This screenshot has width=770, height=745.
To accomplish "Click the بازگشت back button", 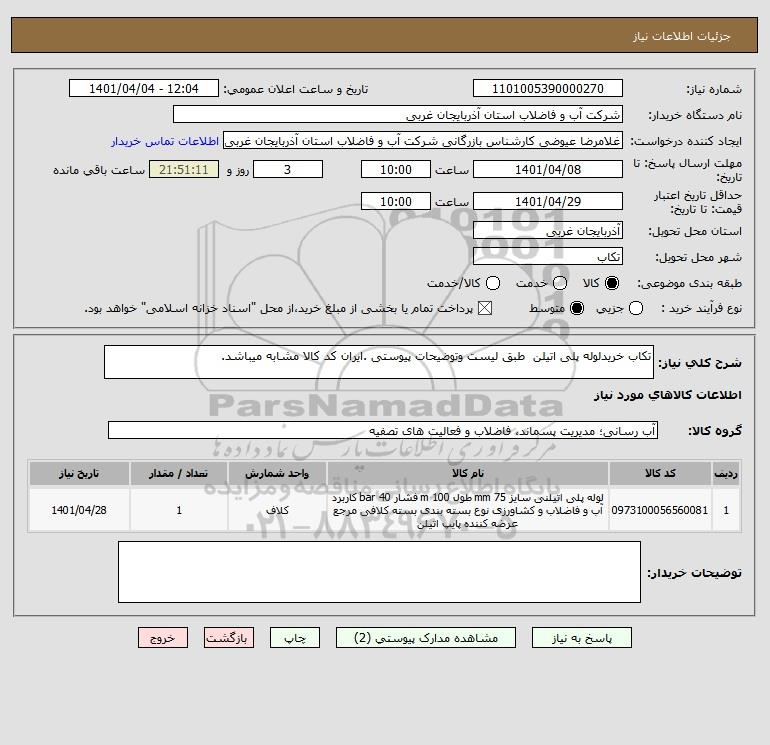I will coord(229,637).
